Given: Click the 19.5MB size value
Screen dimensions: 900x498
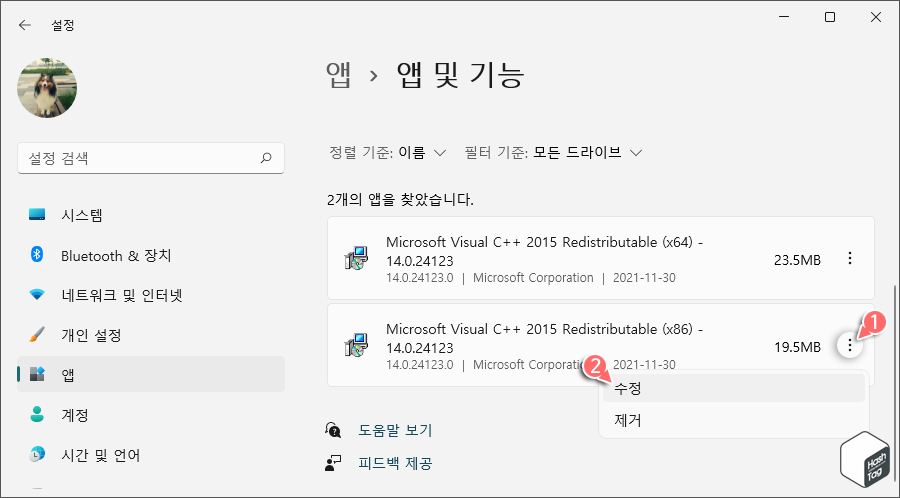Looking at the screenshot, I should pyautogui.click(x=797, y=347).
